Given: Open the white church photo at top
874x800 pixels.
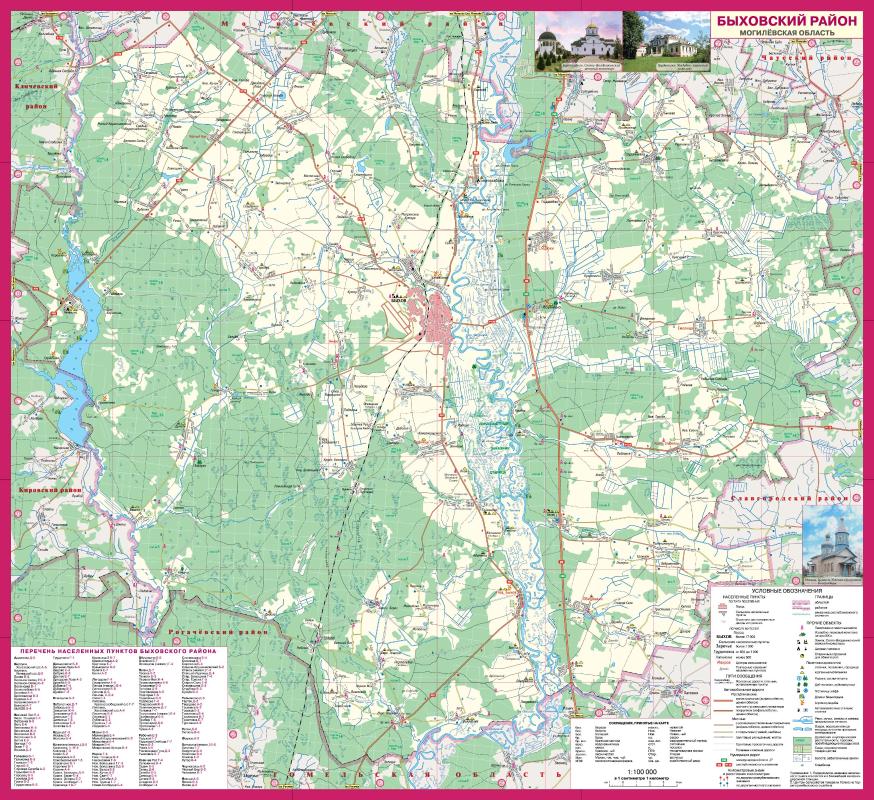Looking at the screenshot, I should (580, 42).
